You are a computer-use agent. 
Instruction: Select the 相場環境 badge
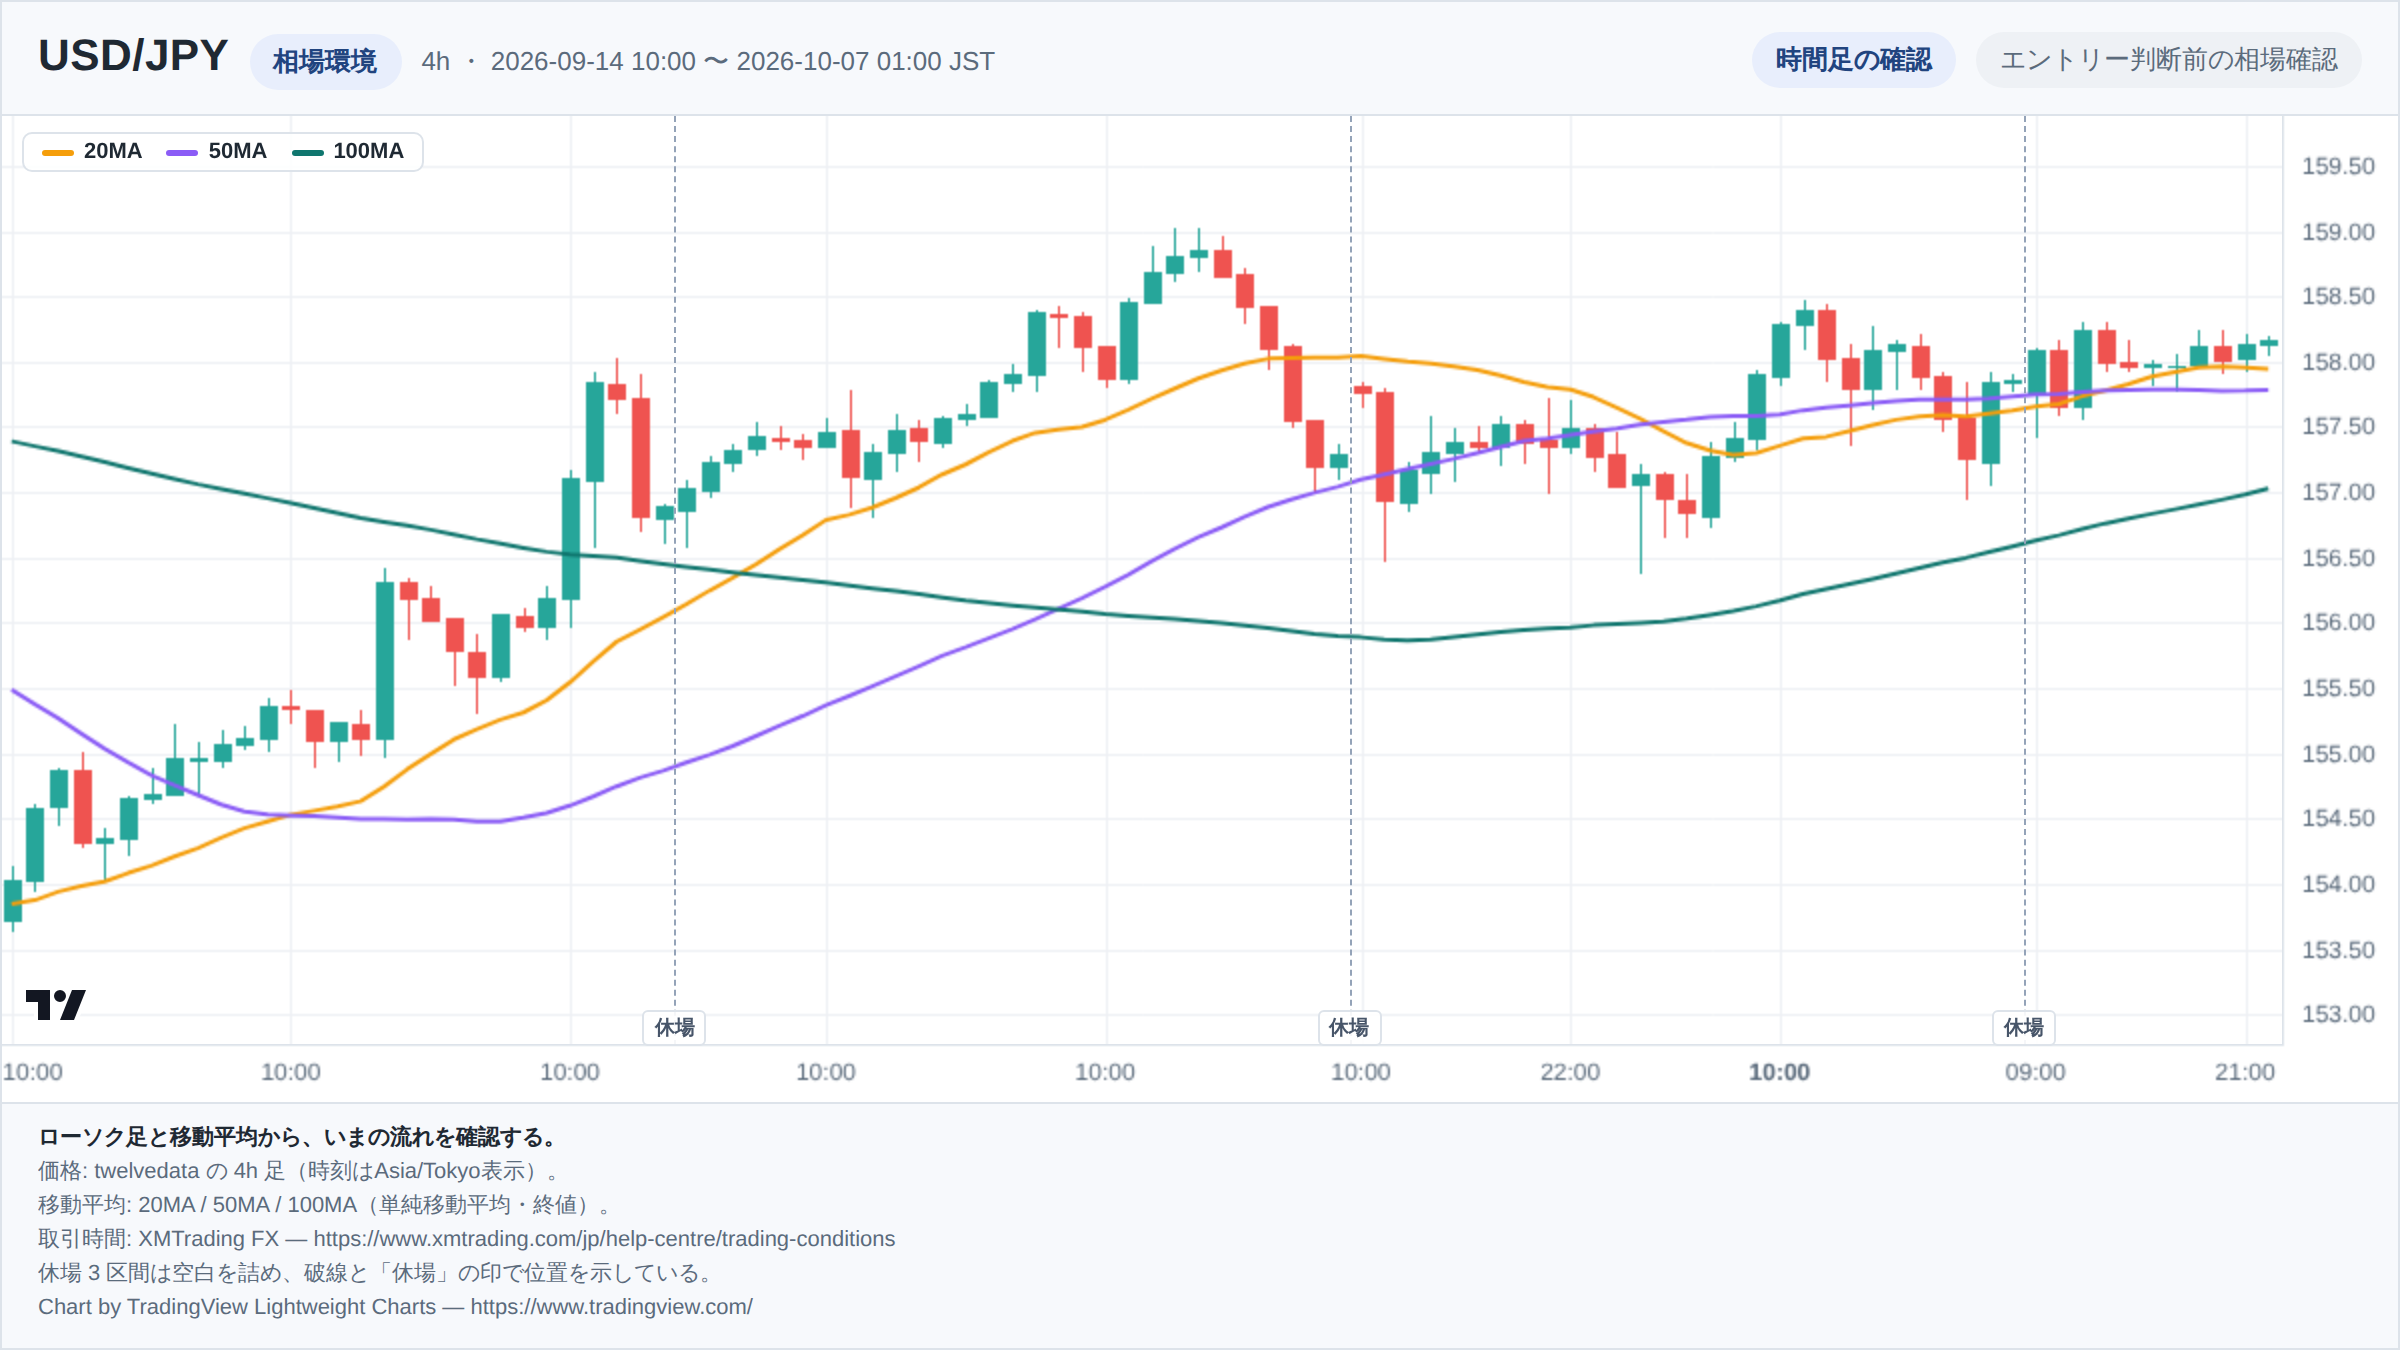(x=325, y=62)
